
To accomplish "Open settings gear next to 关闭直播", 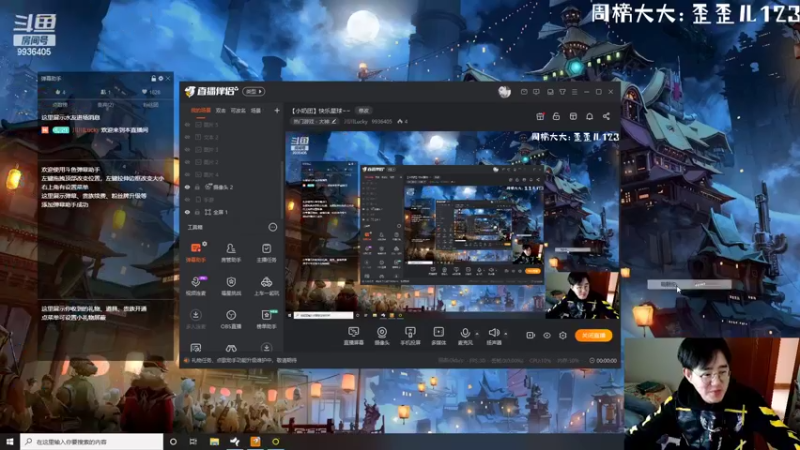I will click(563, 335).
